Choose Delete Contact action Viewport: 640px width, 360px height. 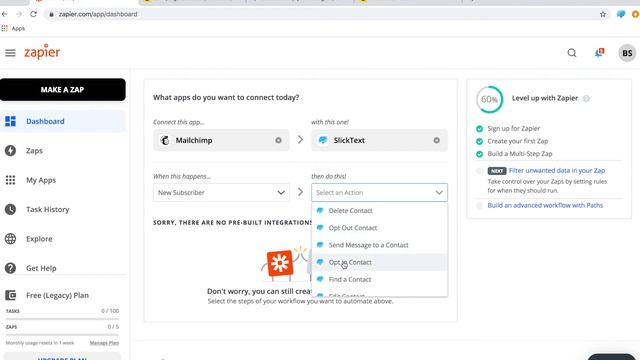379,211
